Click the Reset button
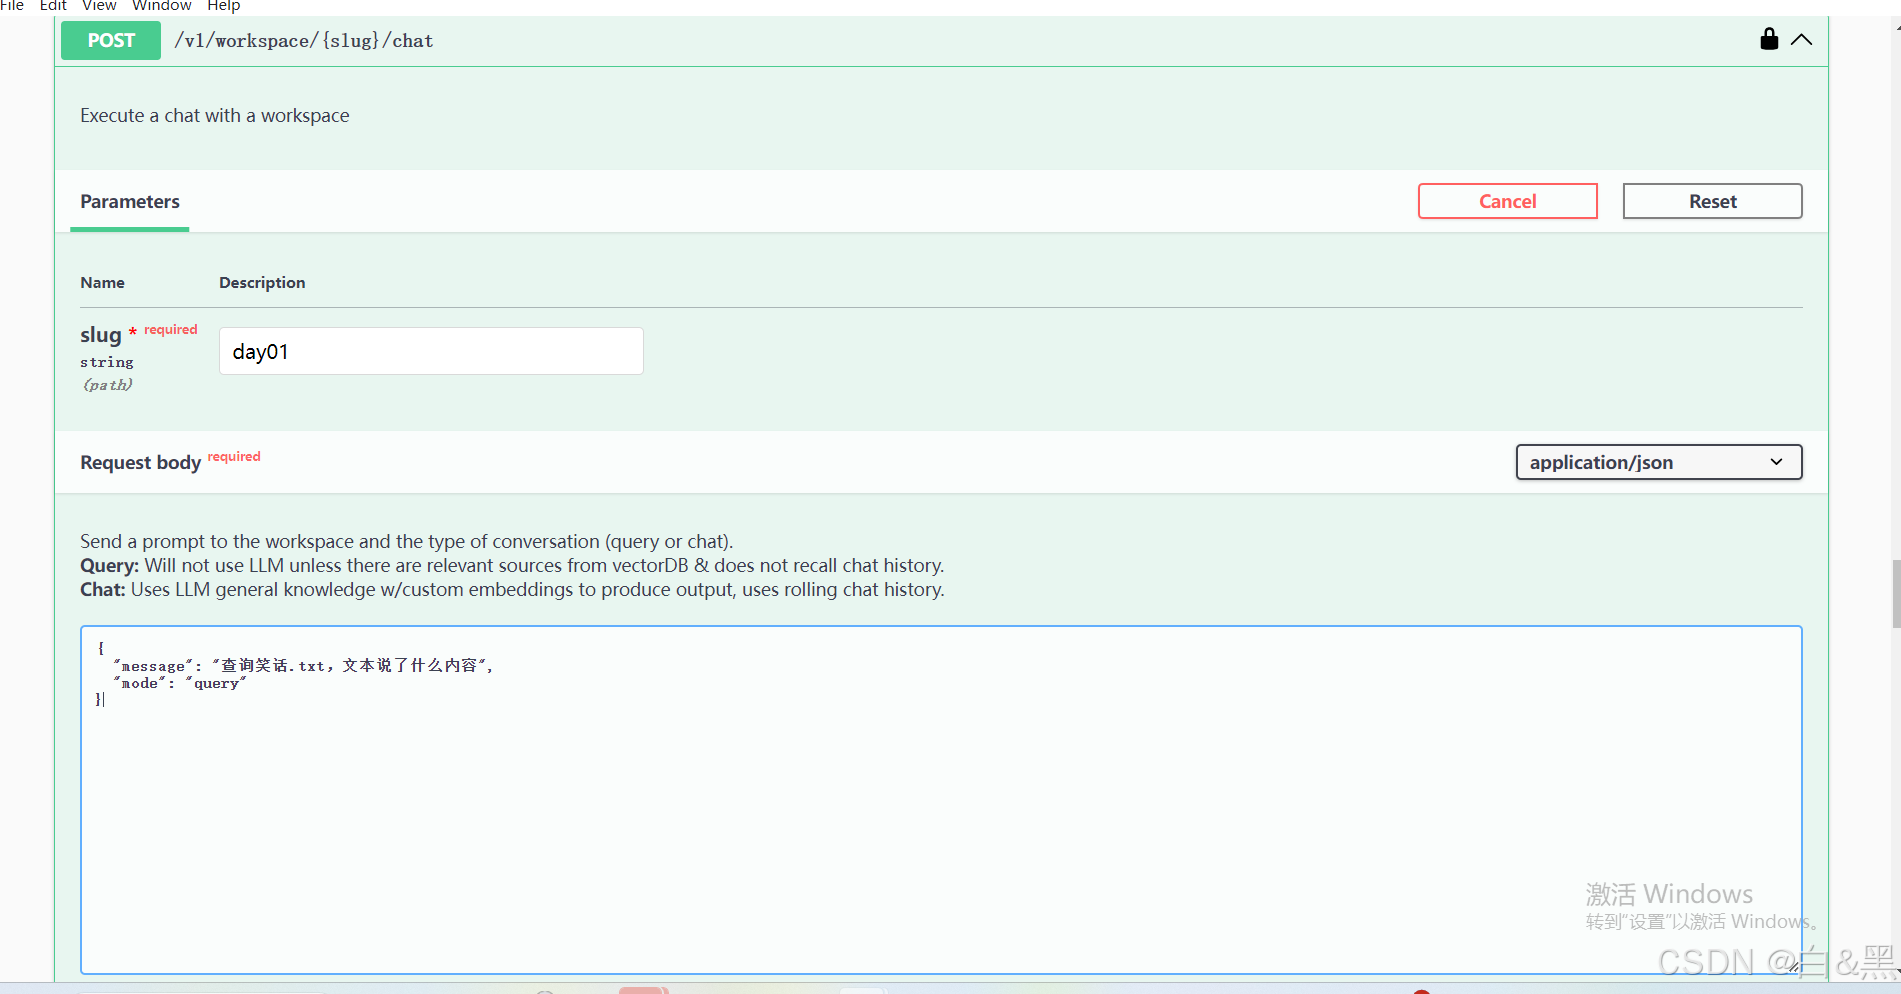Image resolution: width=1901 pixels, height=994 pixels. (1712, 201)
